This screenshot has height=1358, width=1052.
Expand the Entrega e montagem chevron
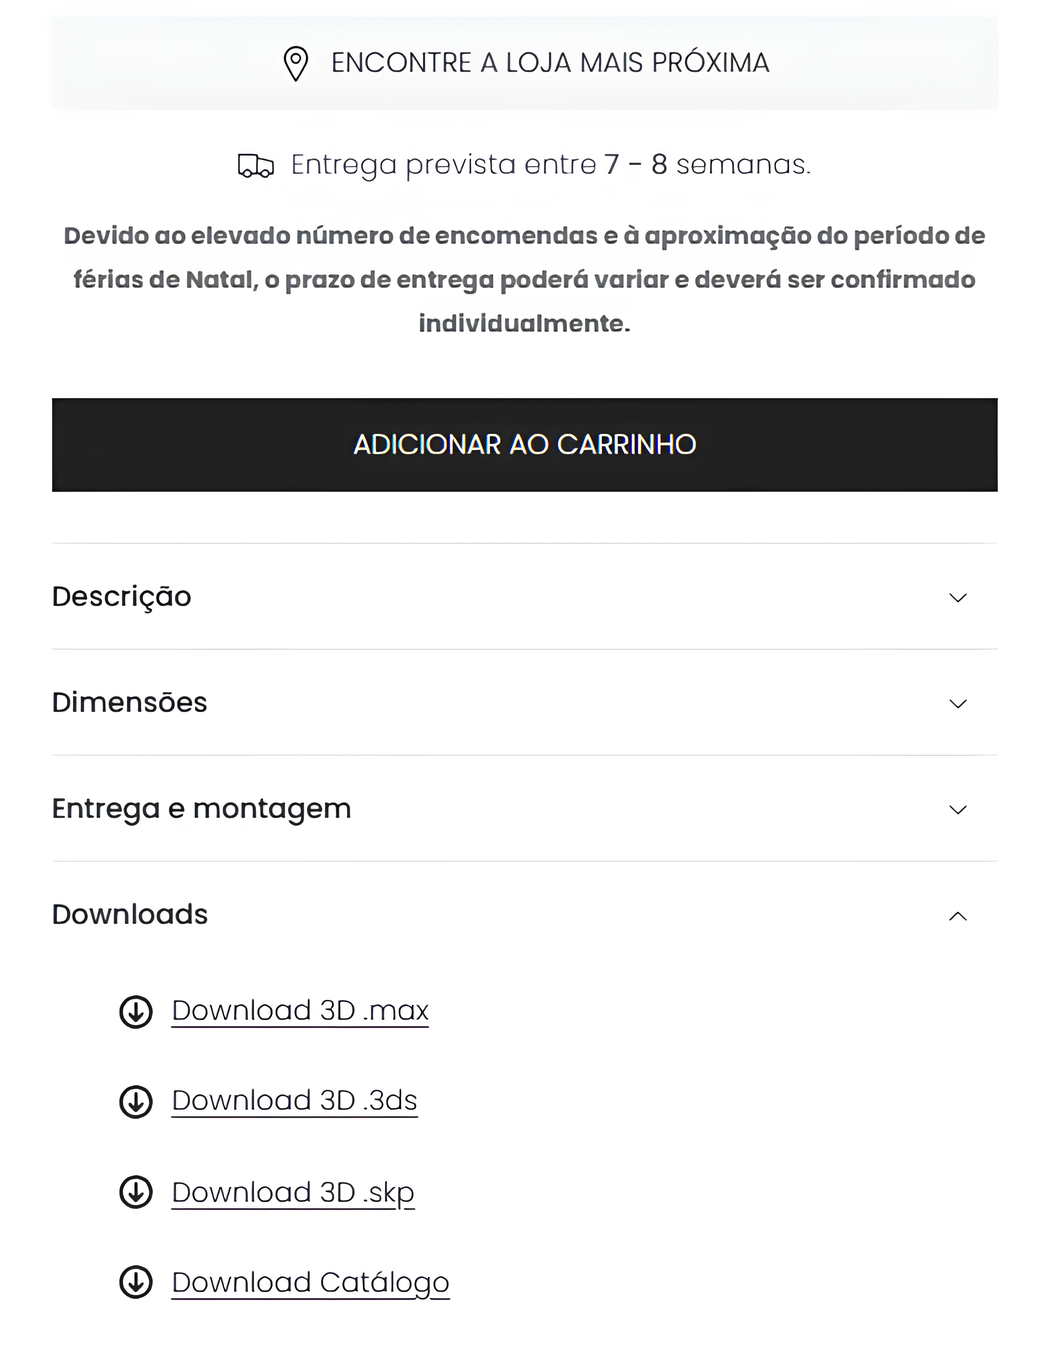957,810
